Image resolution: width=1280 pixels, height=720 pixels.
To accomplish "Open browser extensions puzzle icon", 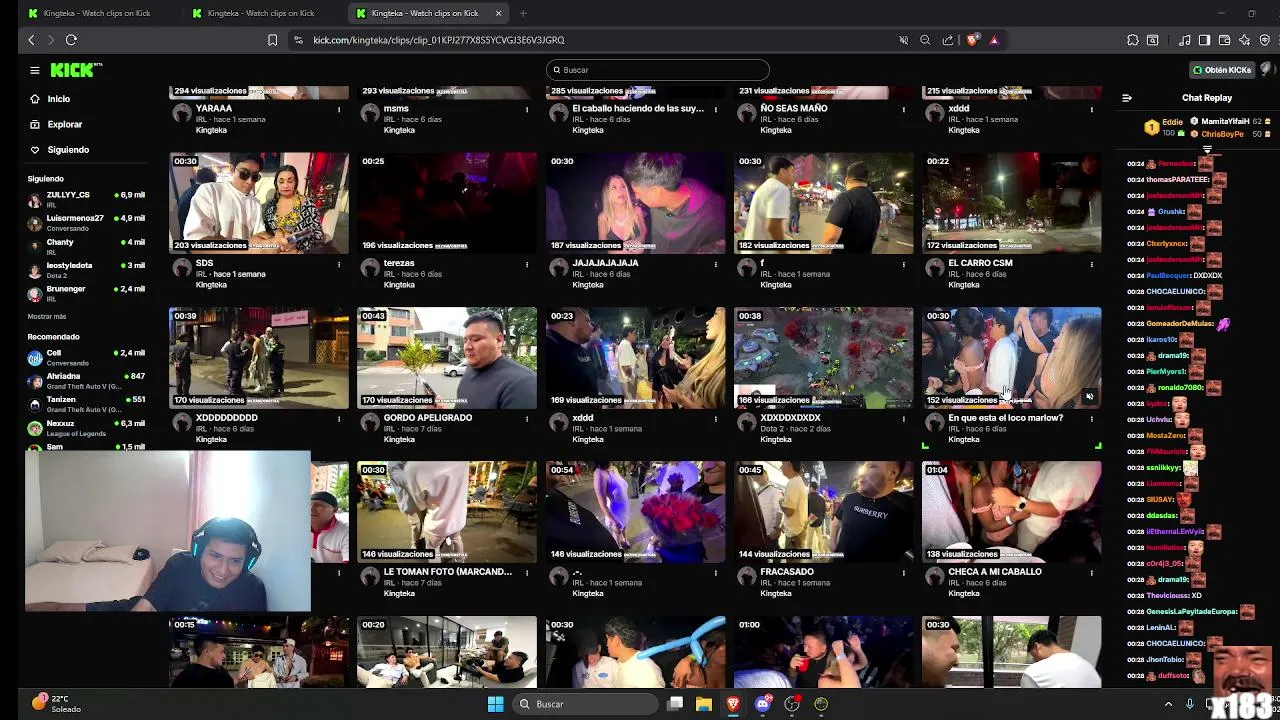I will tap(1132, 40).
